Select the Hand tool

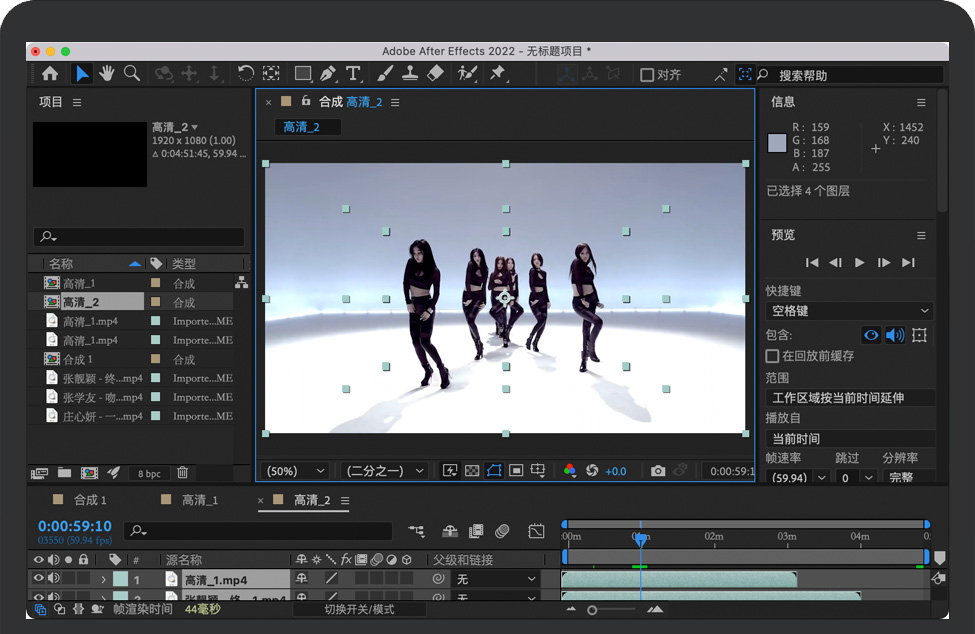(107, 73)
